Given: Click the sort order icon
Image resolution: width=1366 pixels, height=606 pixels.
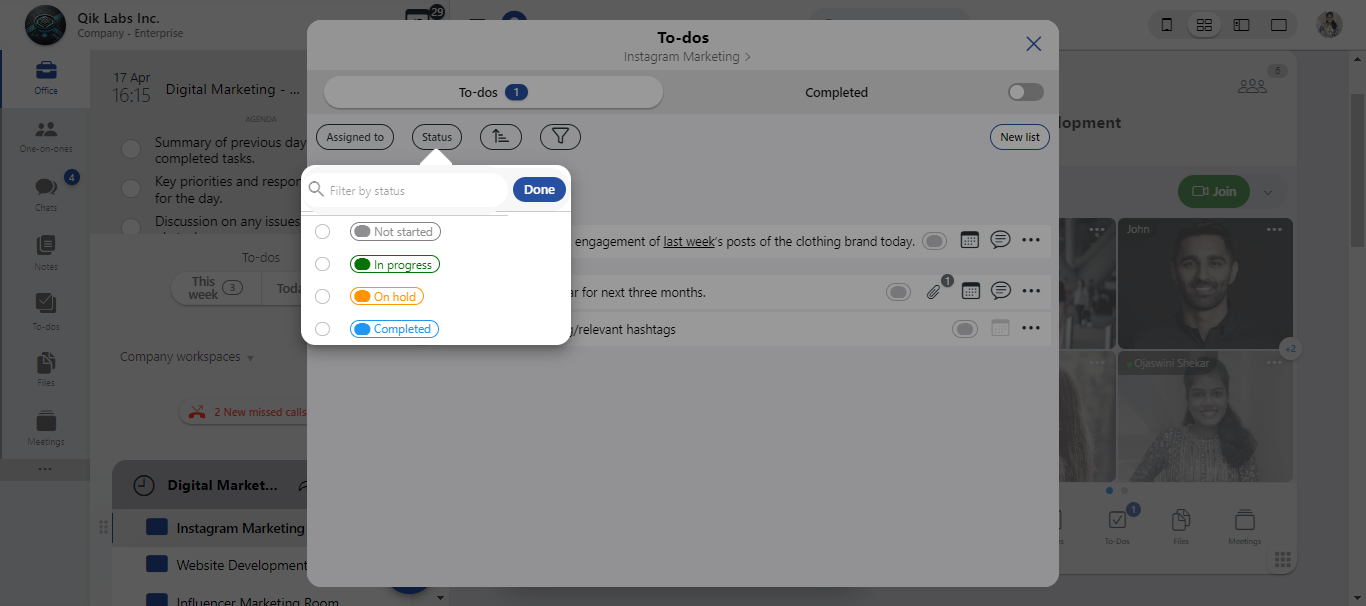Looking at the screenshot, I should [500, 137].
